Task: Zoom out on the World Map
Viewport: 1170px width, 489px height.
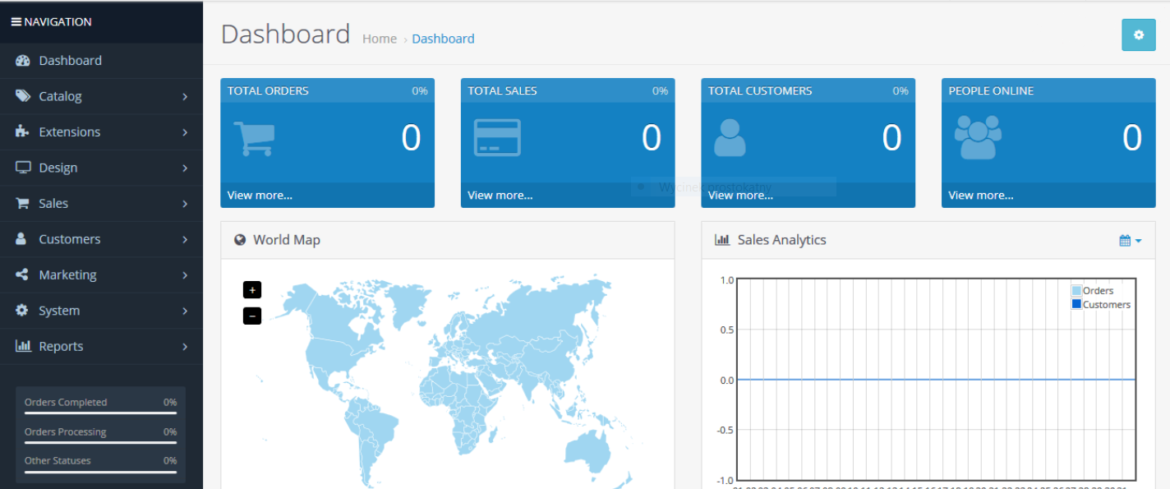Action: point(252,316)
